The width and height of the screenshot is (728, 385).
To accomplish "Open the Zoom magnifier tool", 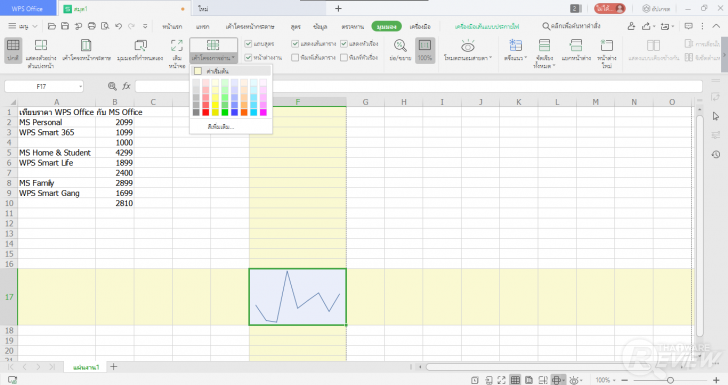I will click(400, 46).
